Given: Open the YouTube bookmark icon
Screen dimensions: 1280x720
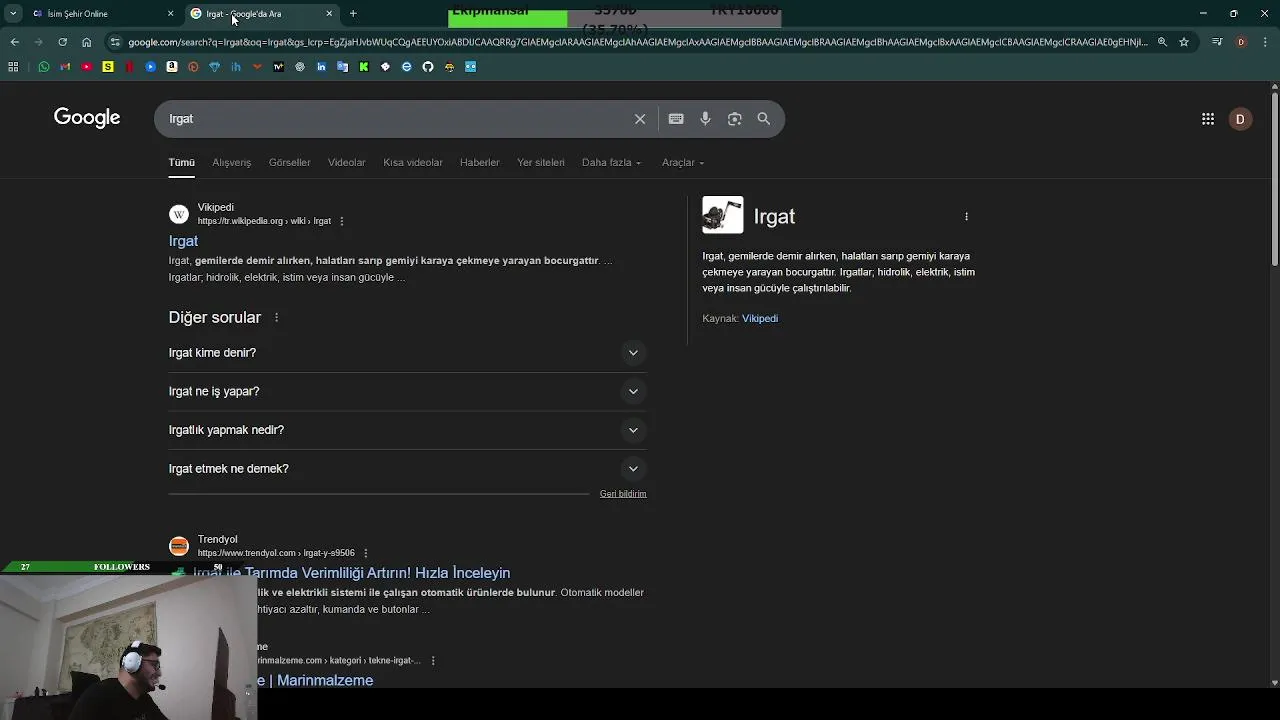Looking at the screenshot, I should click(86, 67).
